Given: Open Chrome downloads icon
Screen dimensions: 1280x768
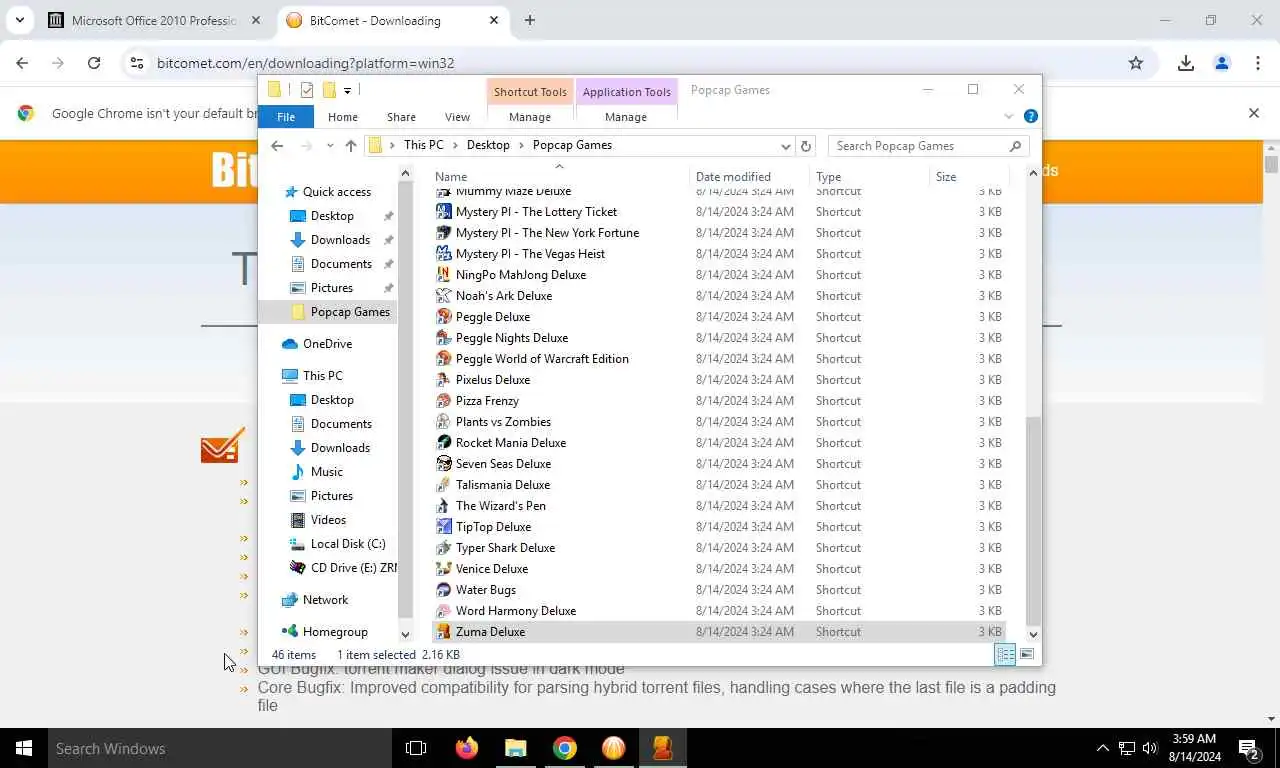Looking at the screenshot, I should click(x=1186, y=63).
